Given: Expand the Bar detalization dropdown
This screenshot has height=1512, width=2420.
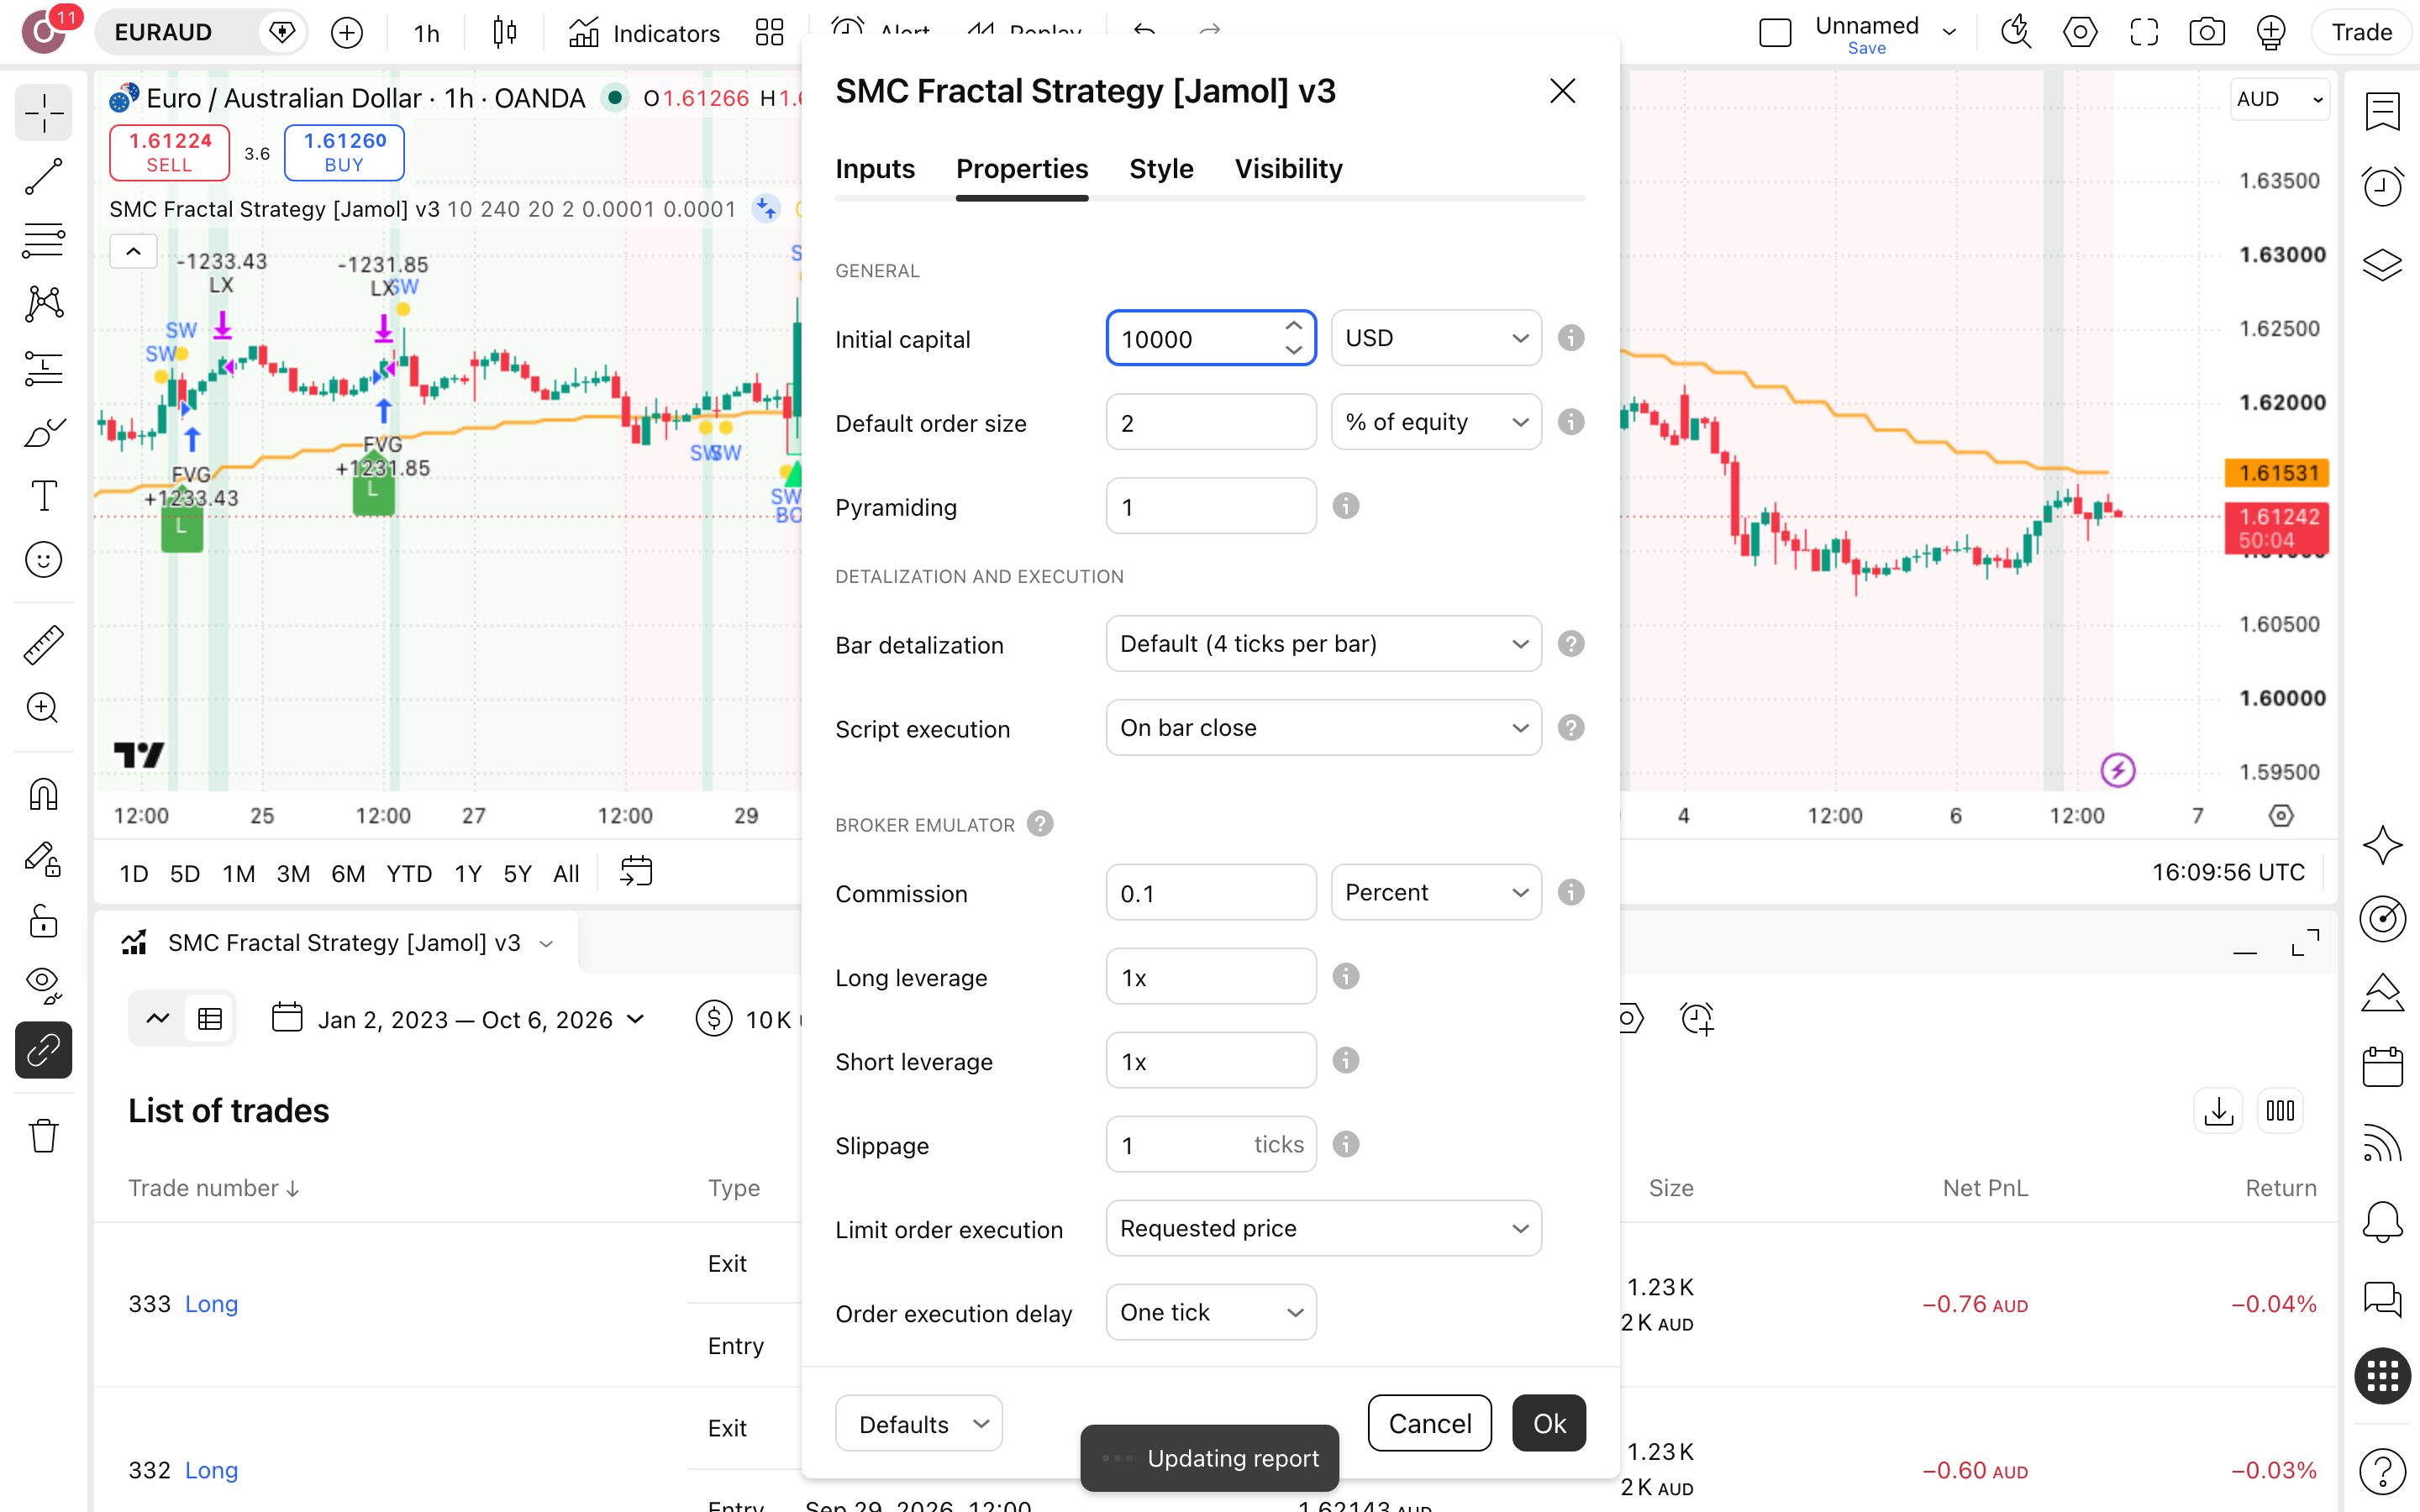Looking at the screenshot, I should click(1323, 644).
